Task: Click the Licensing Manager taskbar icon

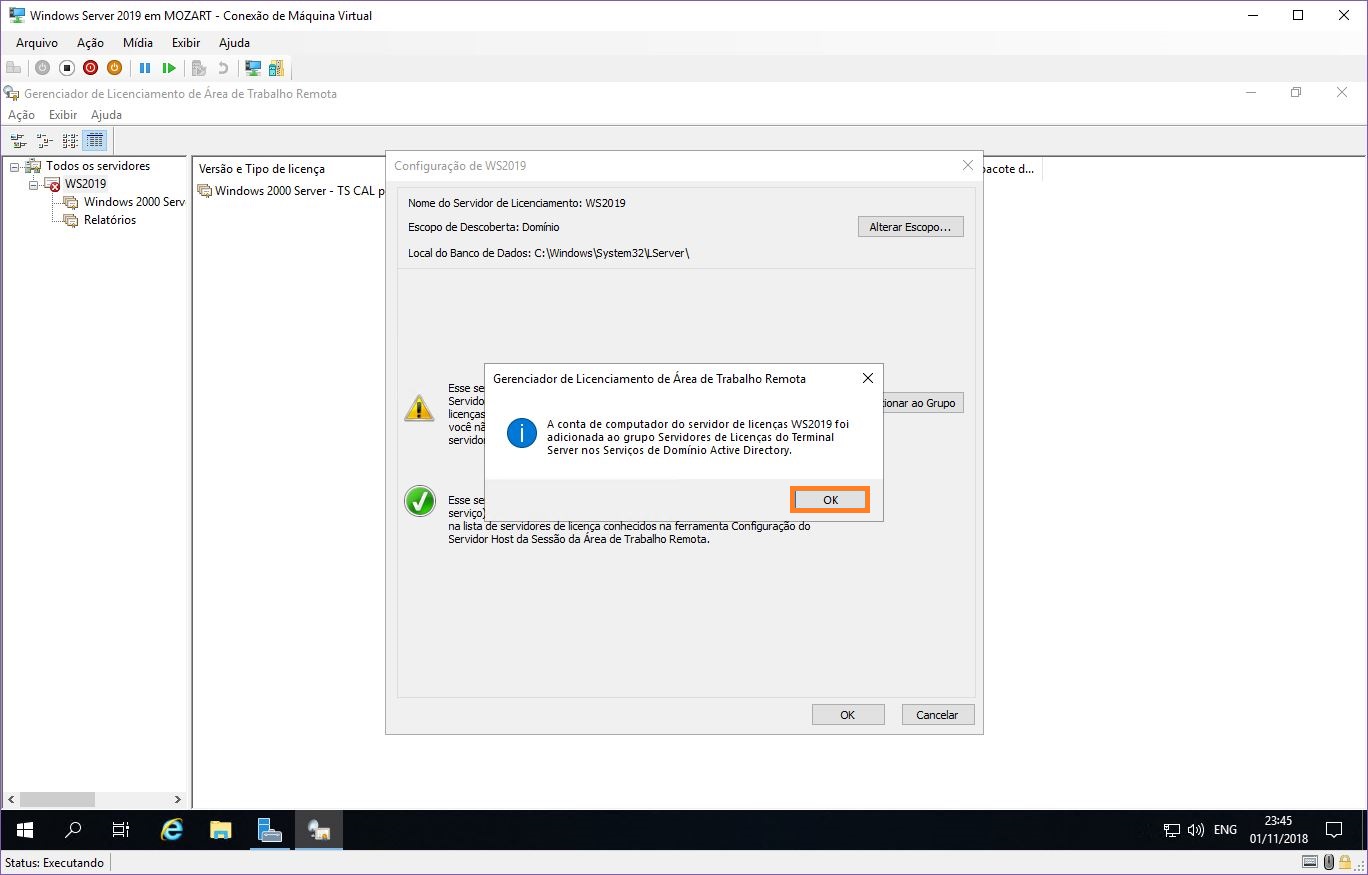Action: 319,830
